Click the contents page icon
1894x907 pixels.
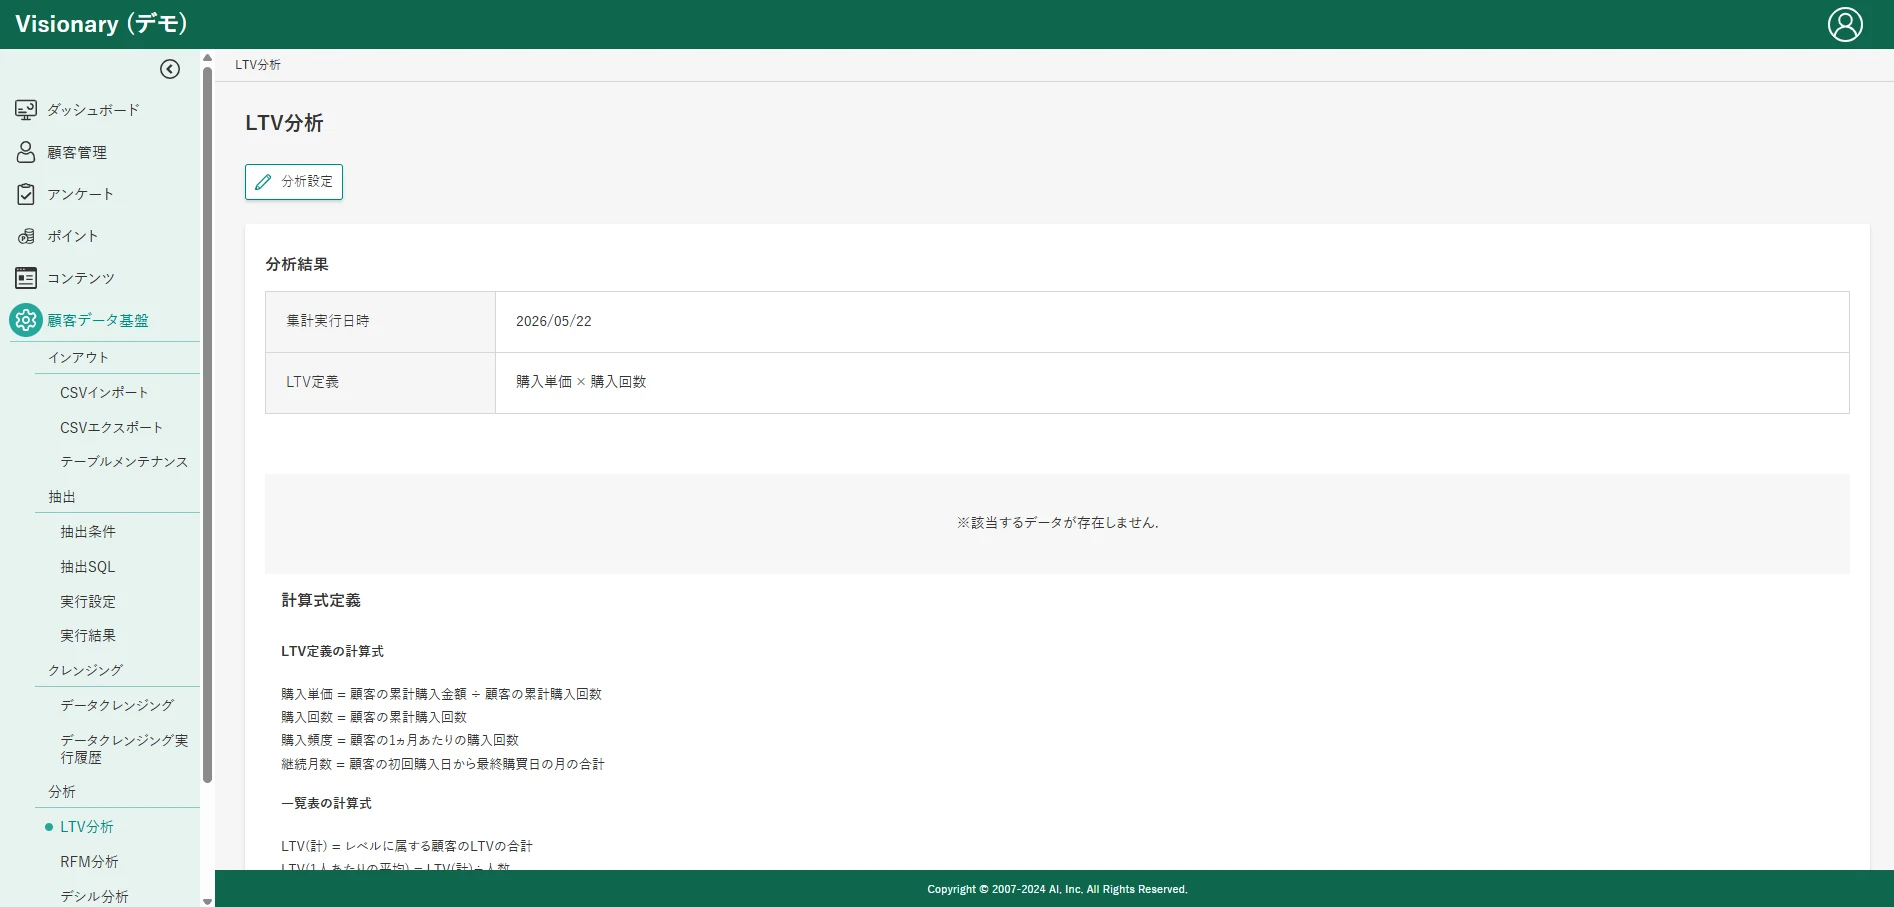coord(26,278)
